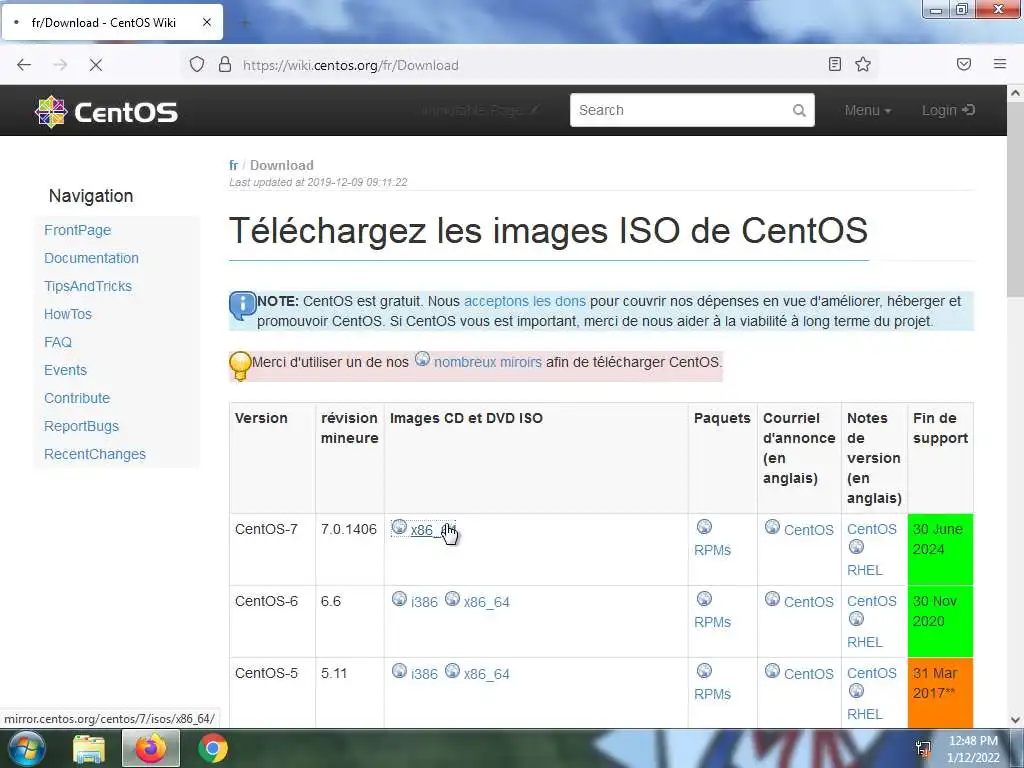
Task: Open RHEL release notes for CentOS-6
Action: 865,642
